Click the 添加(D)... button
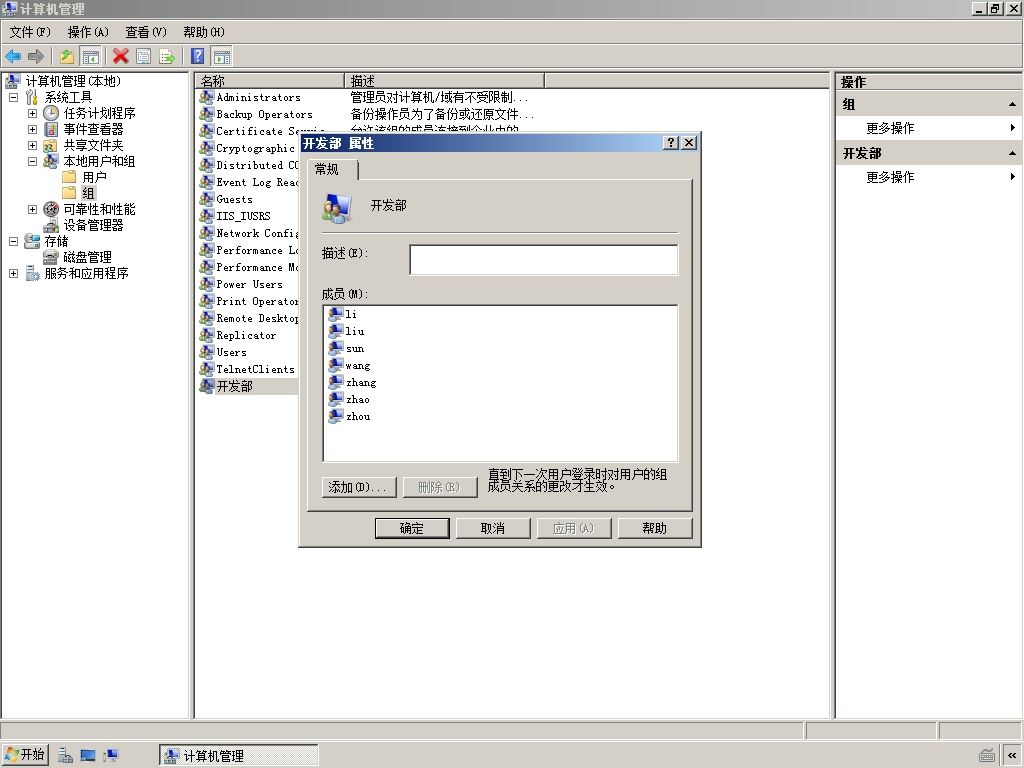This screenshot has width=1024, height=768. [x=359, y=487]
